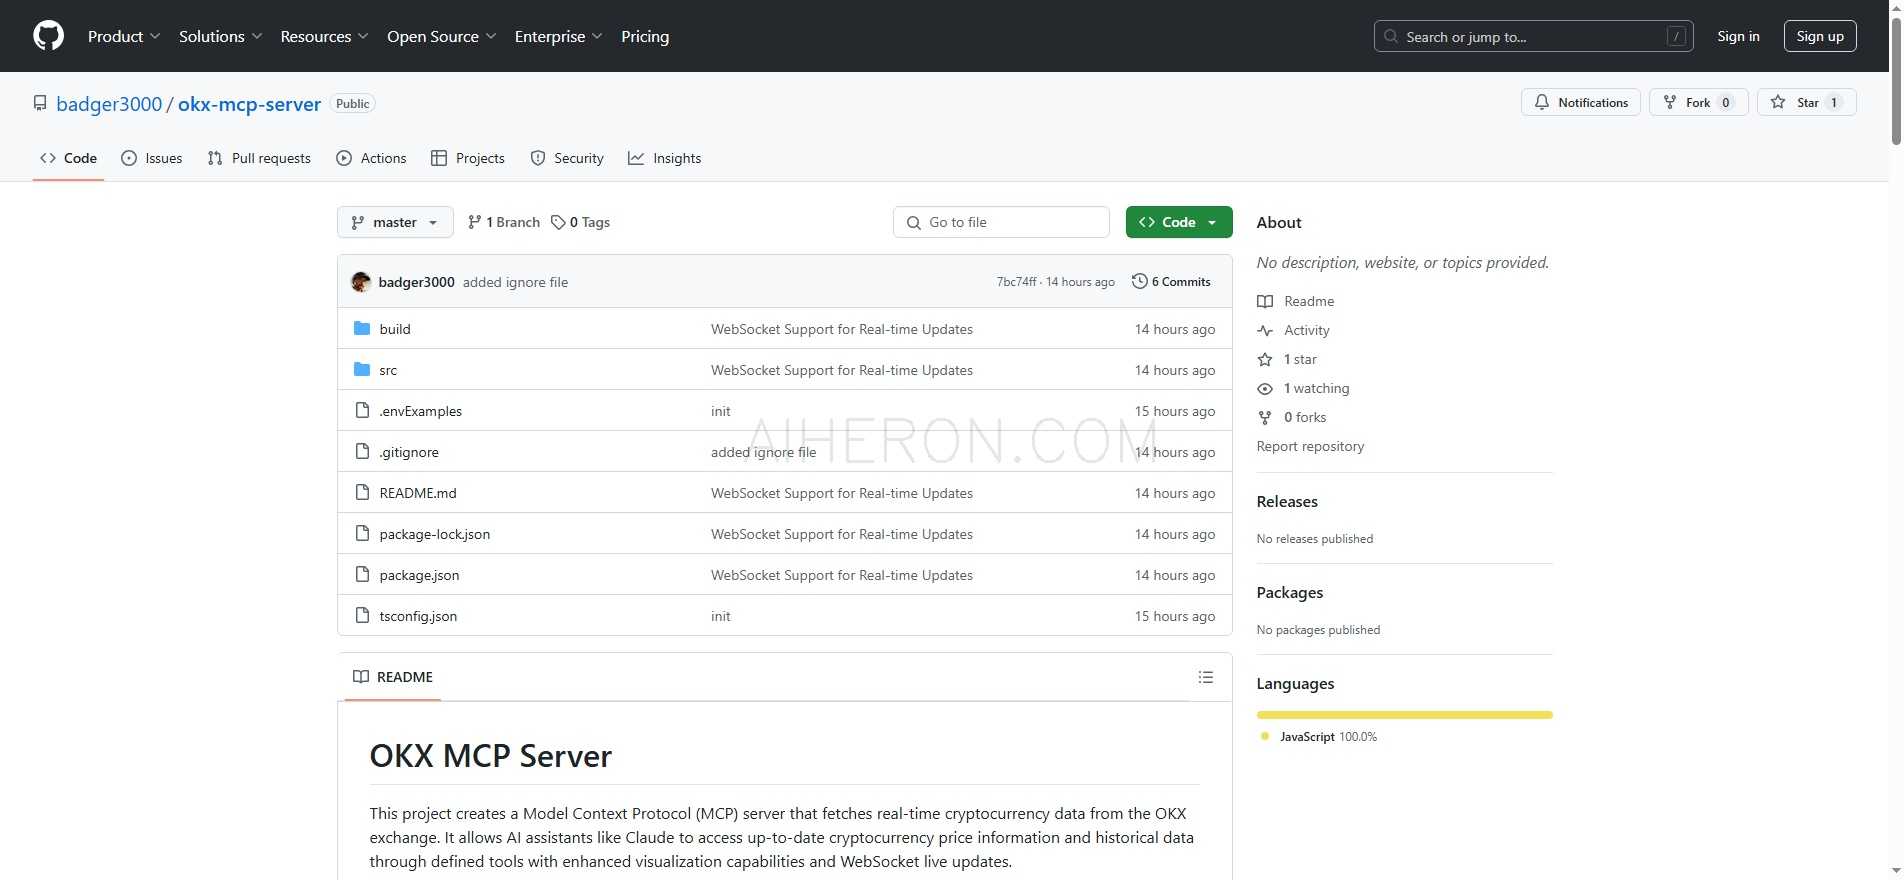Click Sign in

pos(1738,36)
